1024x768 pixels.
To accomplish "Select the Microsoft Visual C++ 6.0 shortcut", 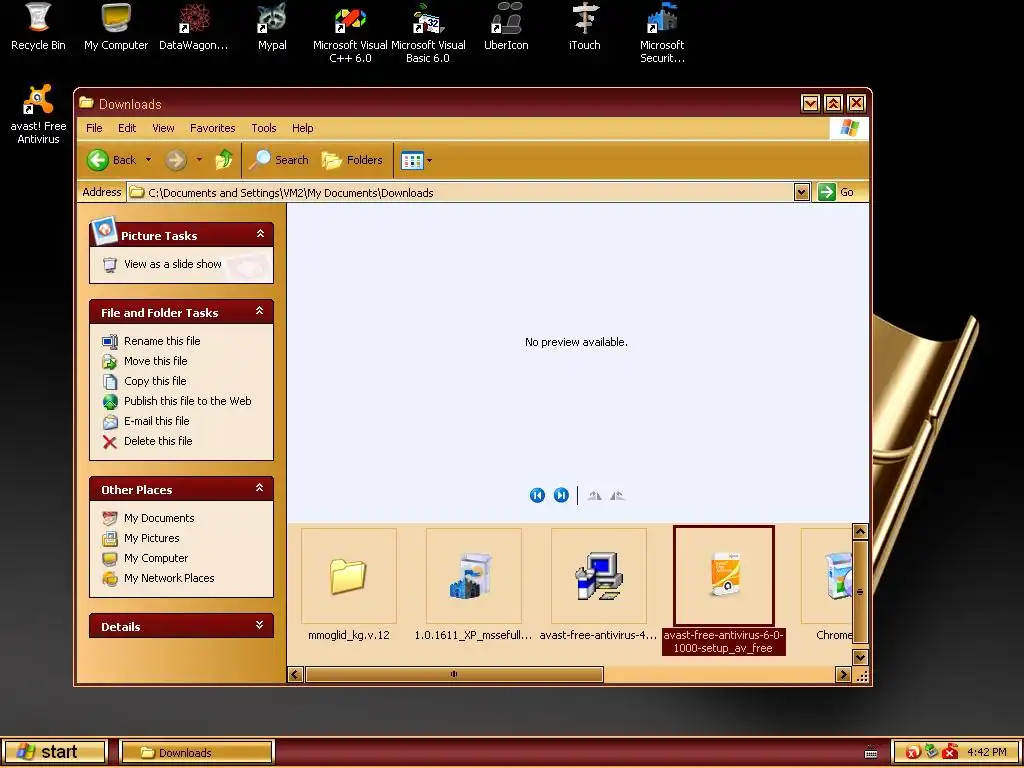I will [350, 33].
